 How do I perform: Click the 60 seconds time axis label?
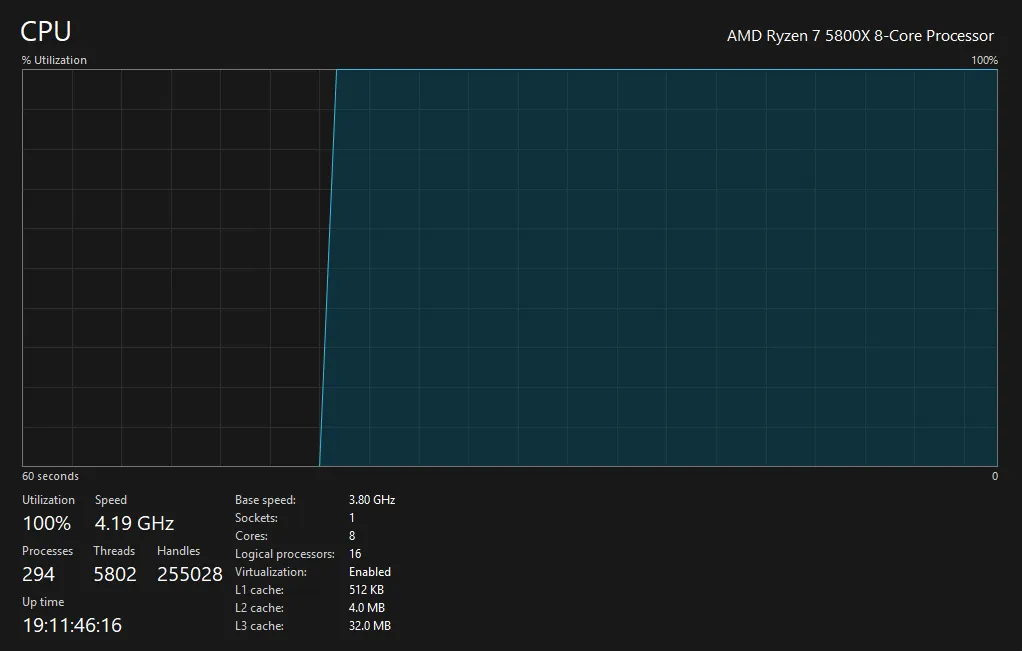pyautogui.click(x=50, y=476)
